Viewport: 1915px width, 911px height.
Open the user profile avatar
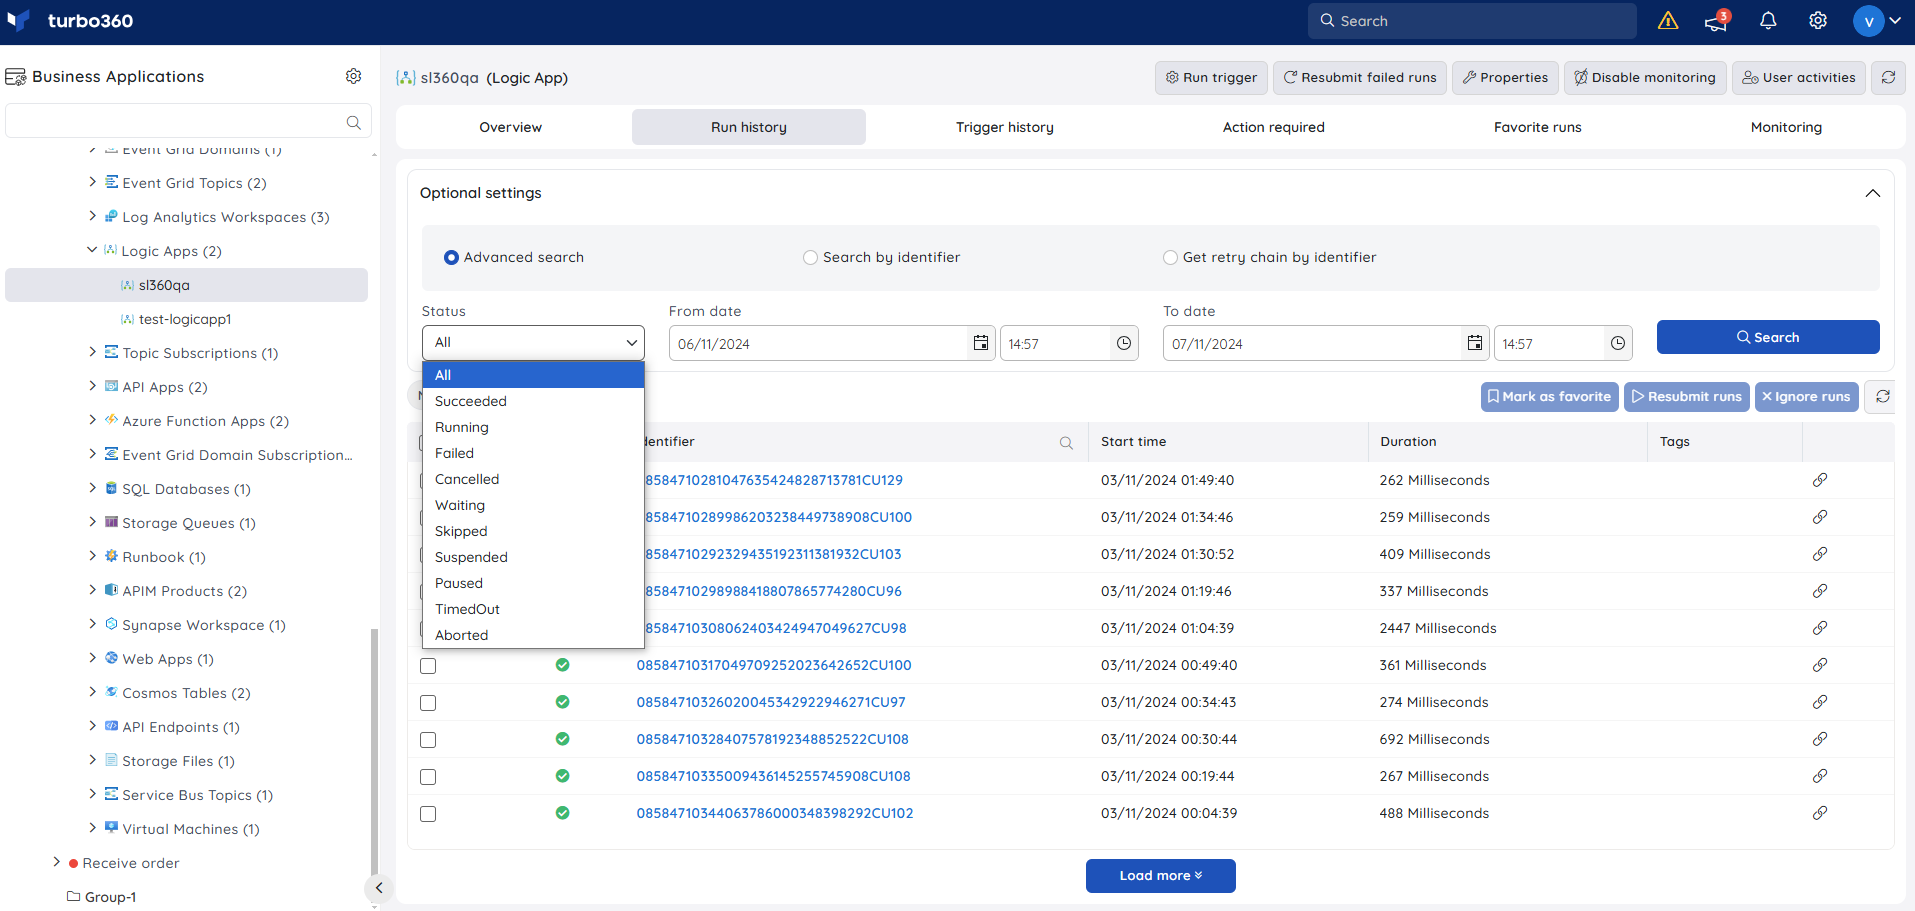(1868, 21)
